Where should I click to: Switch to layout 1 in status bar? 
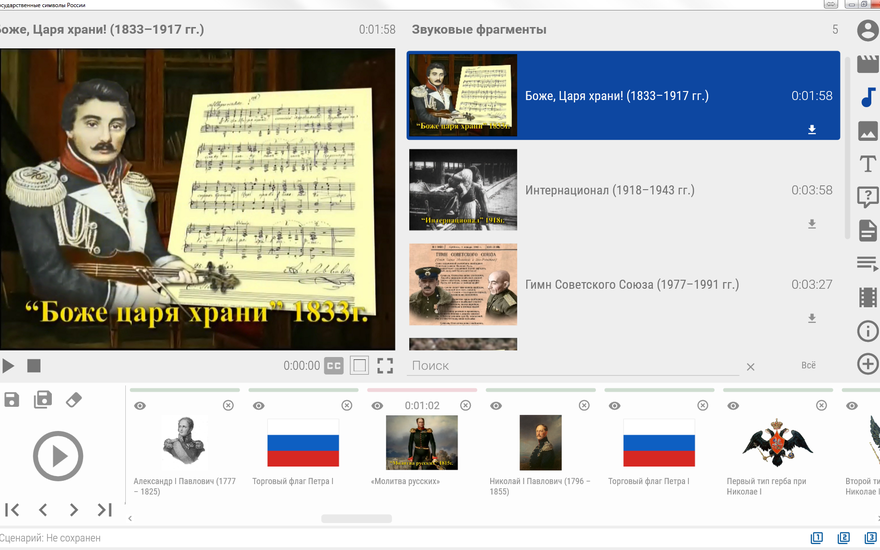pyautogui.click(x=817, y=538)
